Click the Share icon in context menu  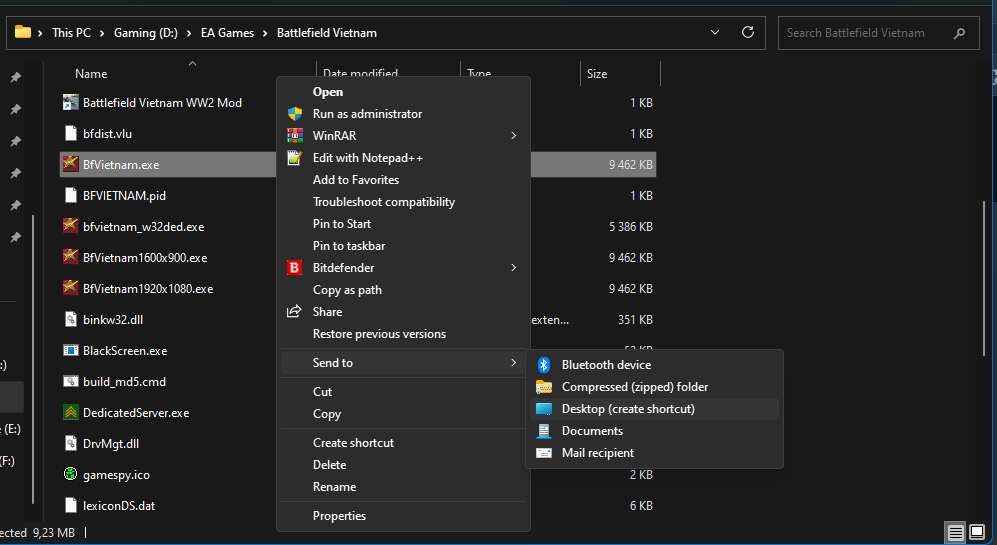[294, 312]
